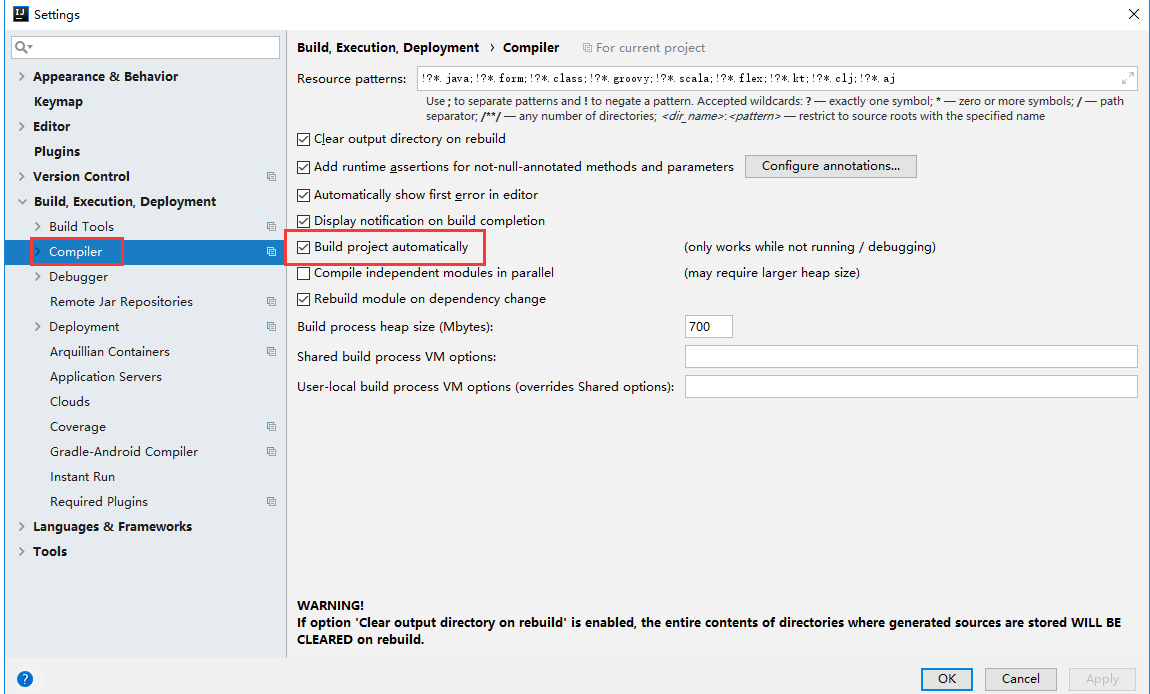Click the project-level icon beside Version Control

271,177
